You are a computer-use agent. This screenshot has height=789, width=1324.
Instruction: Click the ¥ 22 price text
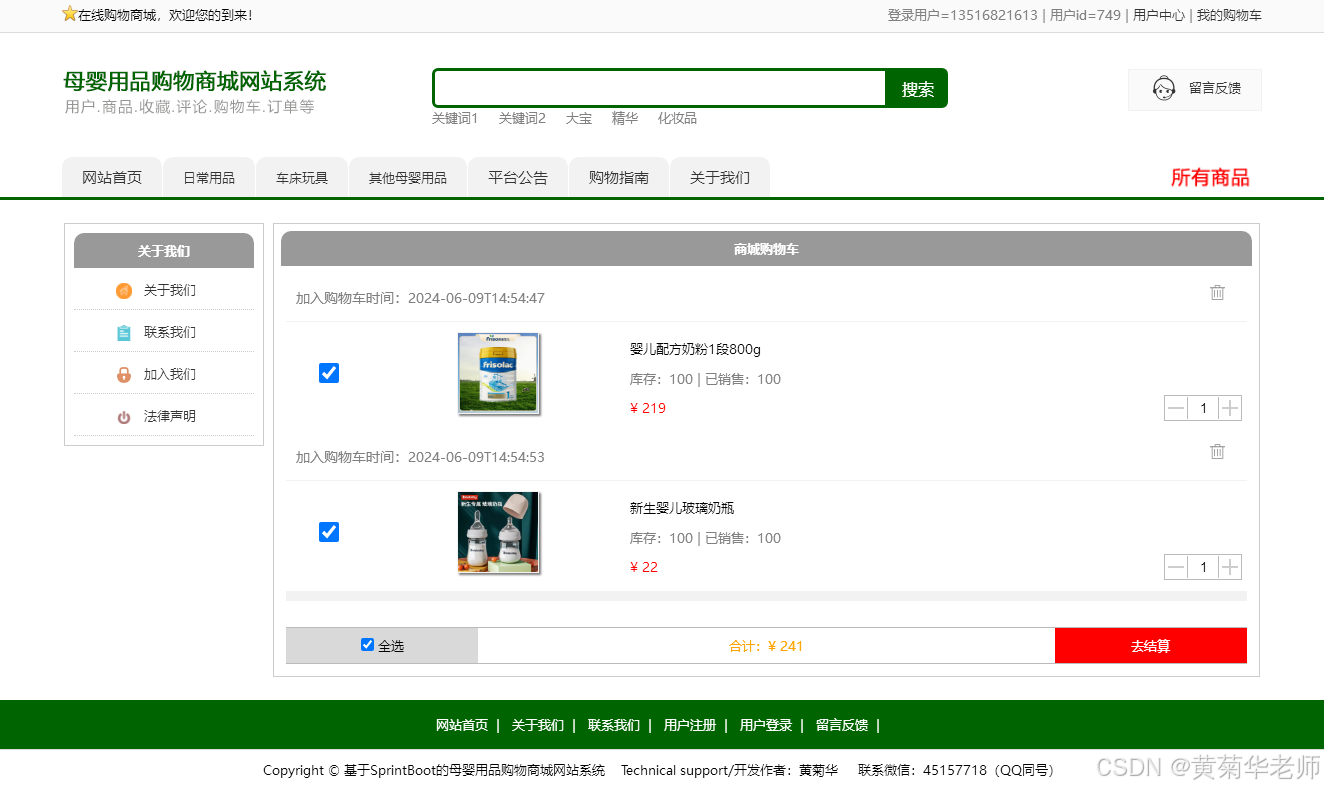coord(644,567)
